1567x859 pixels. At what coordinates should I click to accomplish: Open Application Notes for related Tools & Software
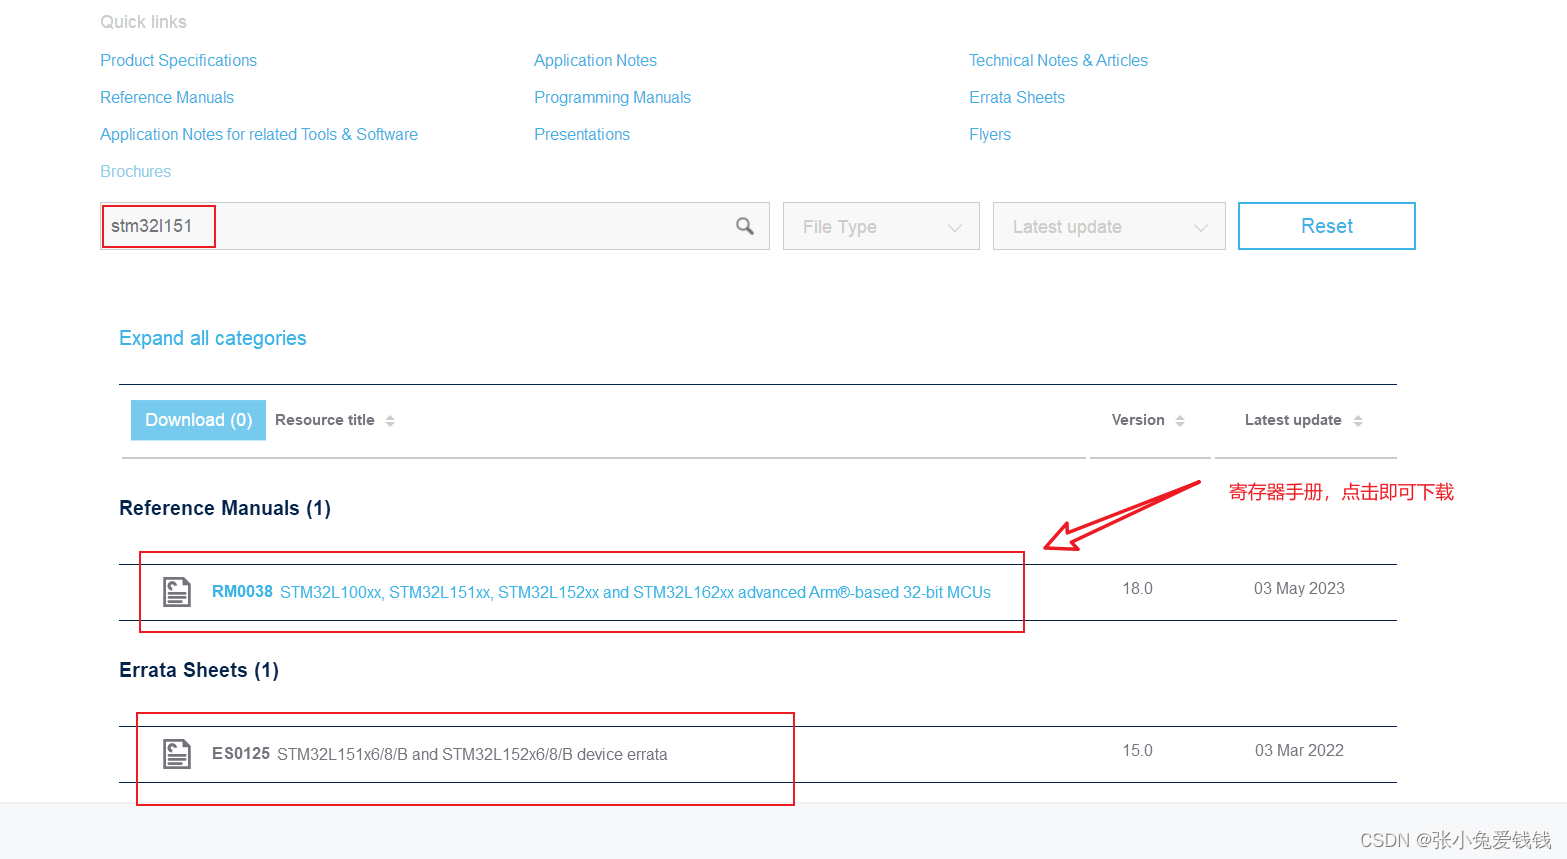[x=259, y=134]
